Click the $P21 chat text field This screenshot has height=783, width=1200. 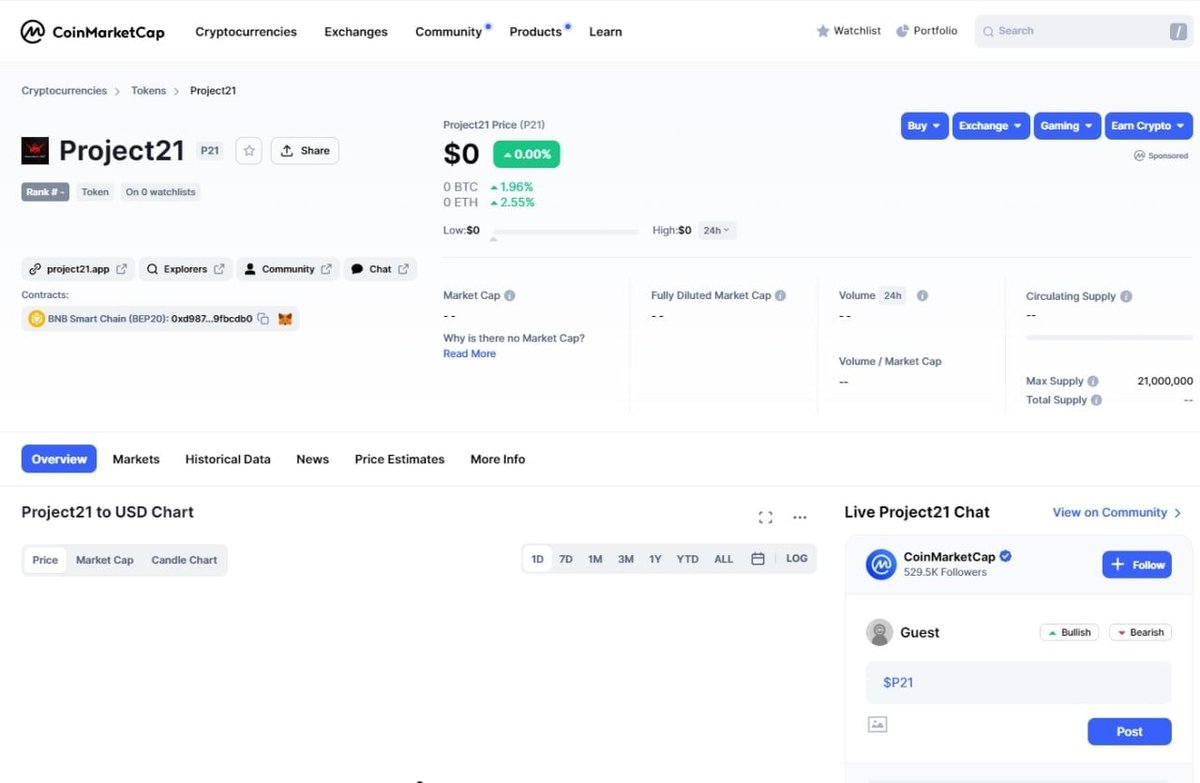point(1018,682)
